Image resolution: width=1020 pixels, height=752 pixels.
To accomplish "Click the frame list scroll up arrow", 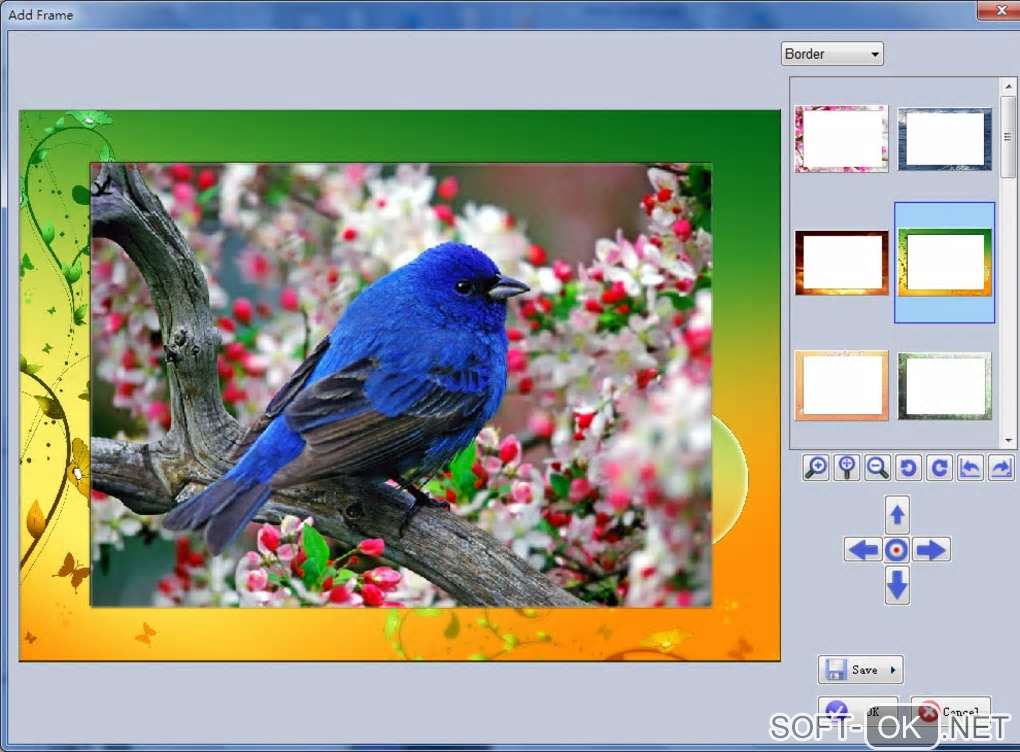I will (1008, 86).
